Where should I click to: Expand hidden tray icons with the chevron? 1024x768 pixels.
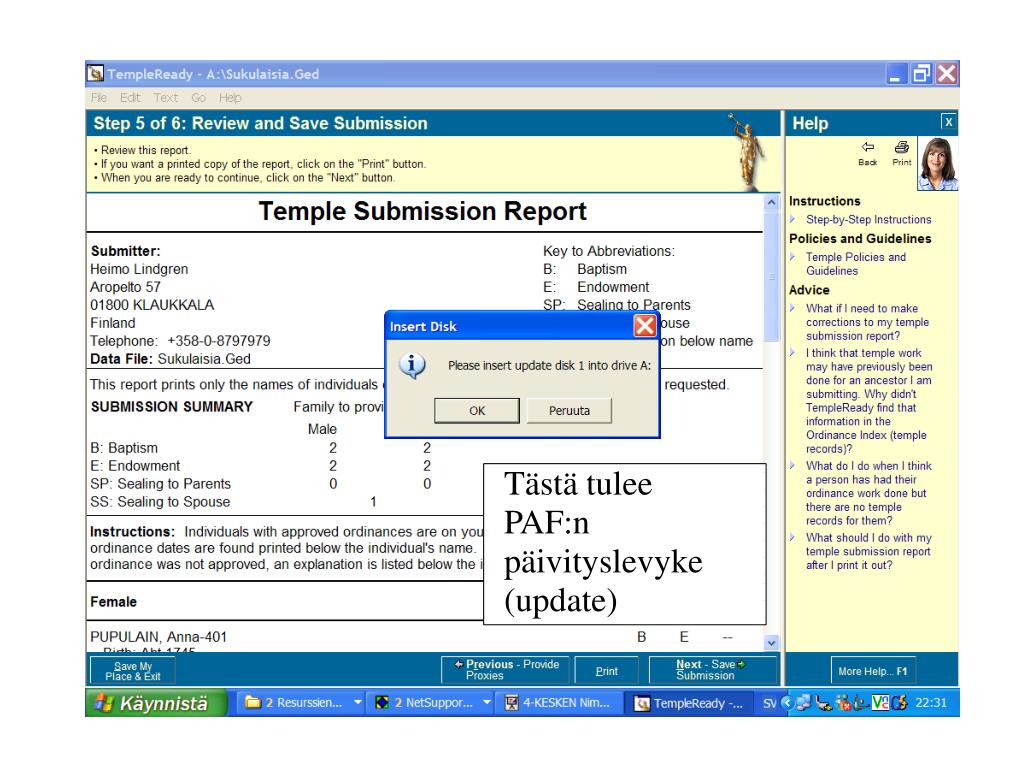click(x=787, y=703)
